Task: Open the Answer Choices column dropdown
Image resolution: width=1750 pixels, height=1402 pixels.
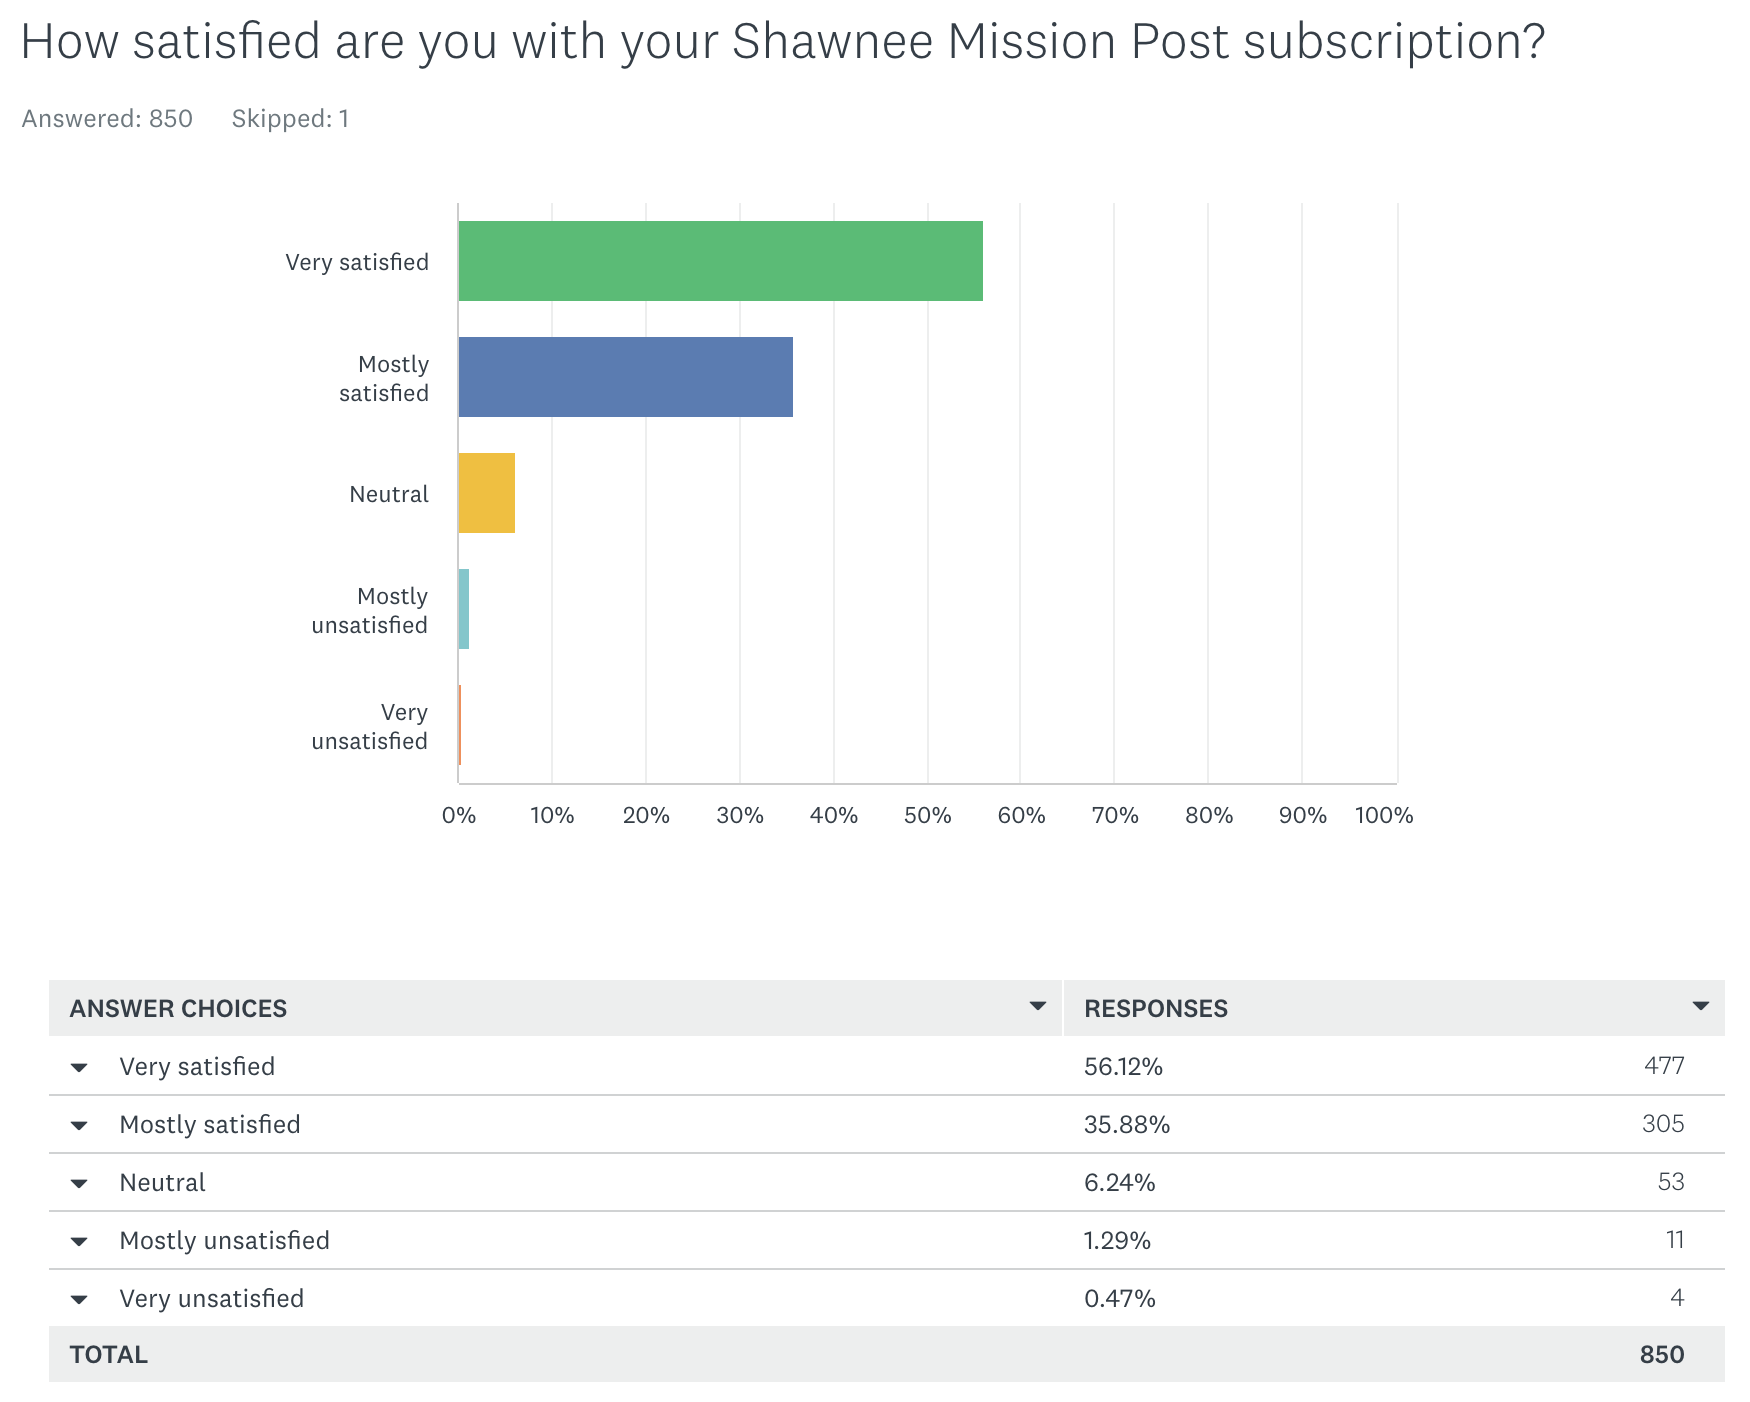Action: coord(1038,1006)
